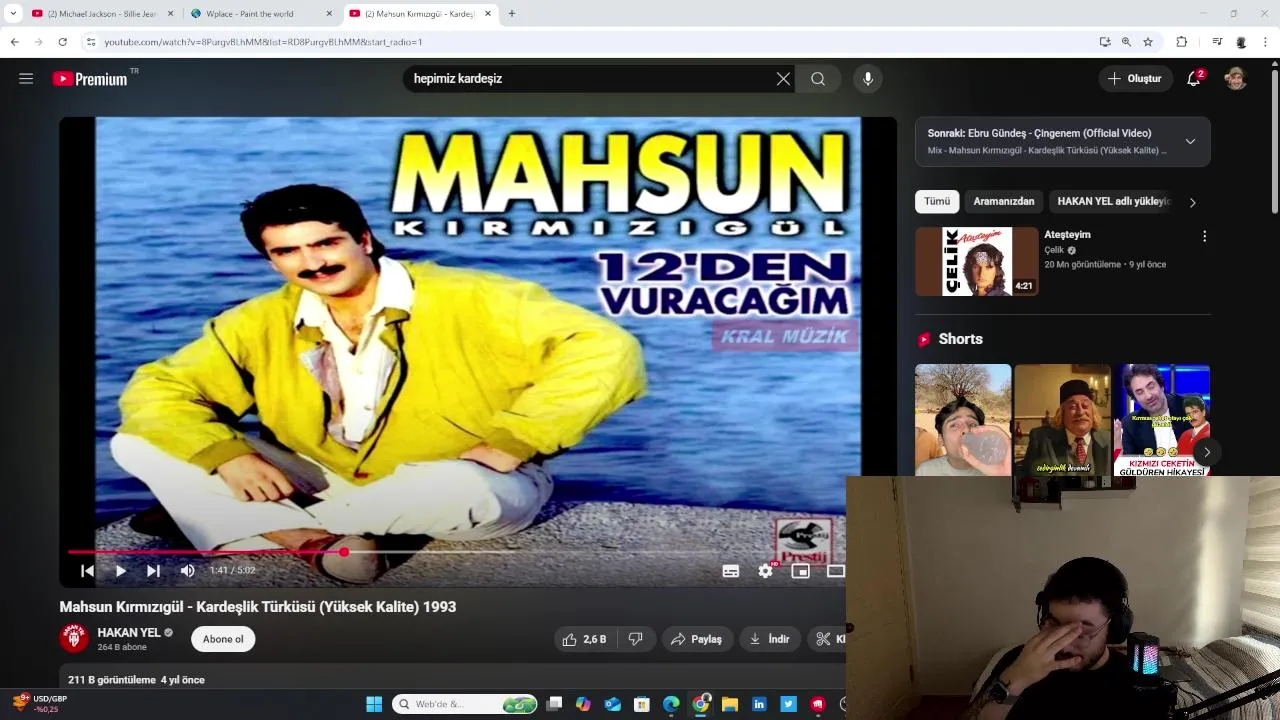Dislike the video

coord(635,639)
